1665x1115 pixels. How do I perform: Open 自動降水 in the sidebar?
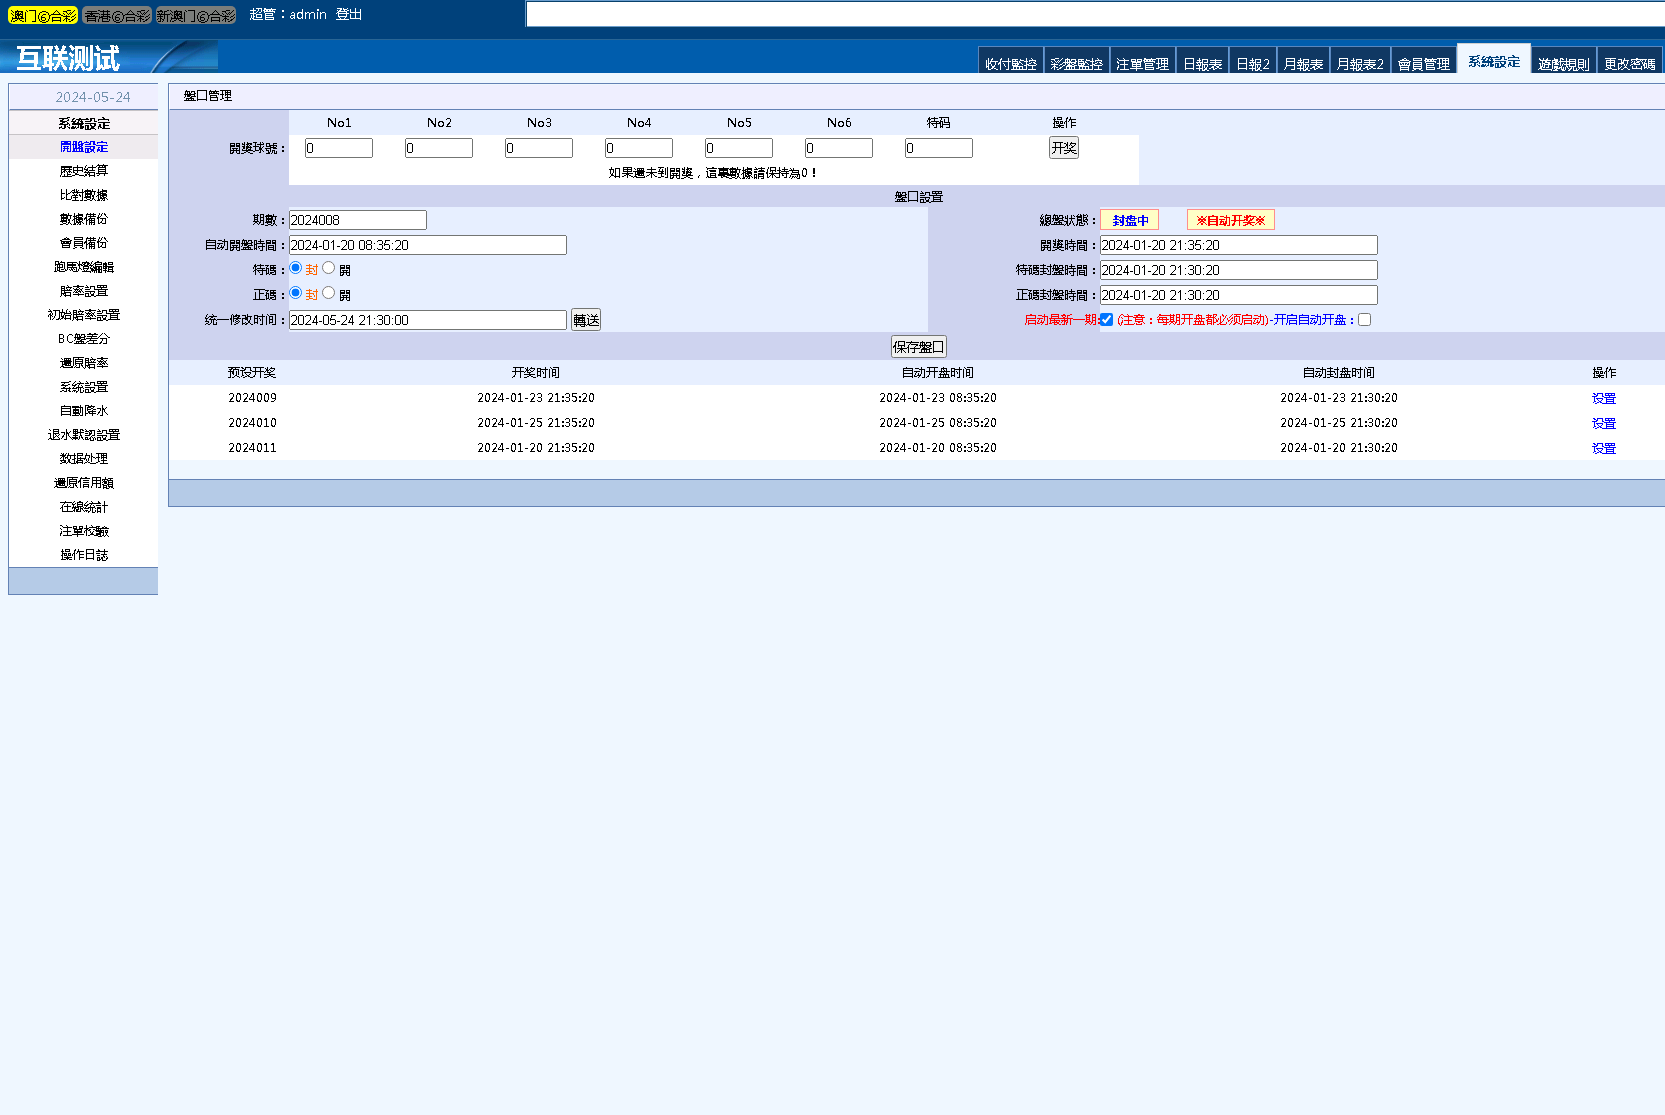84,411
